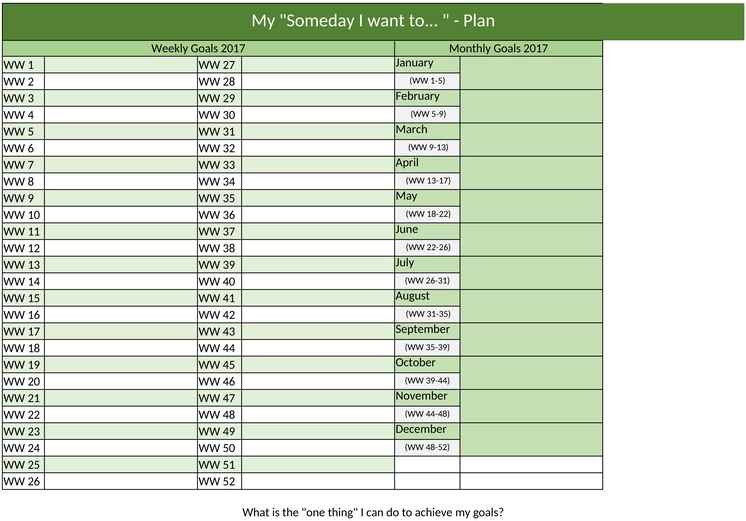
Task: Select the plan title banner
Action: [x=373, y=21]
